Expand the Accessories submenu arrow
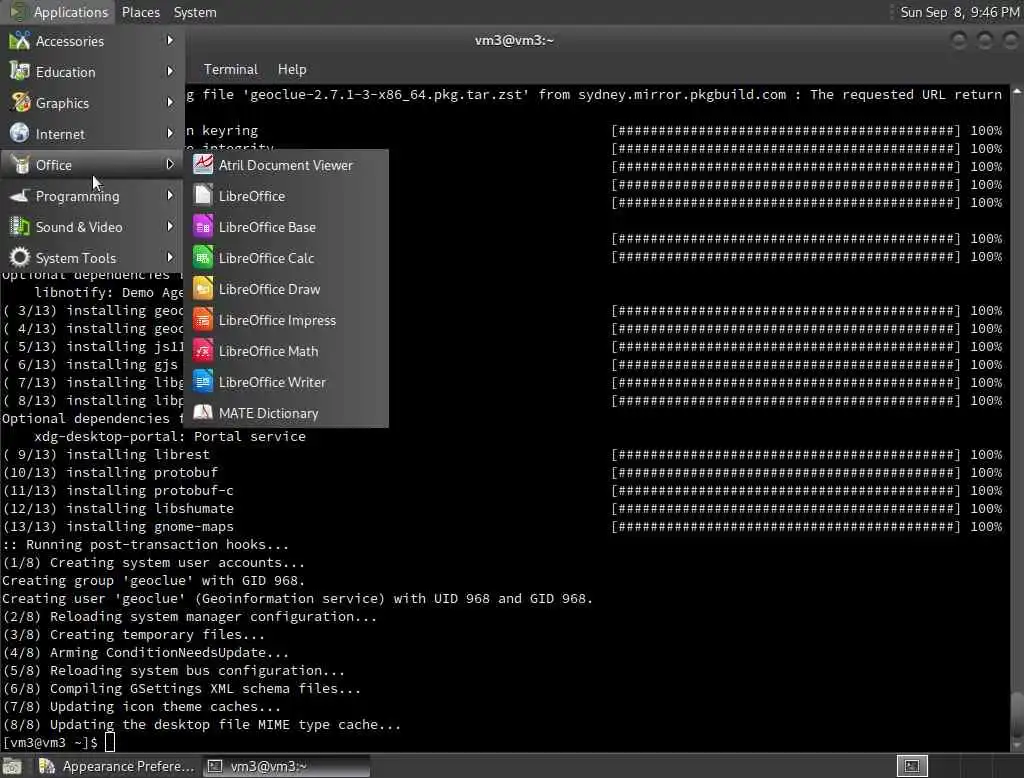Viewport: 1024px width, 778px height. (x=170, y=41)
